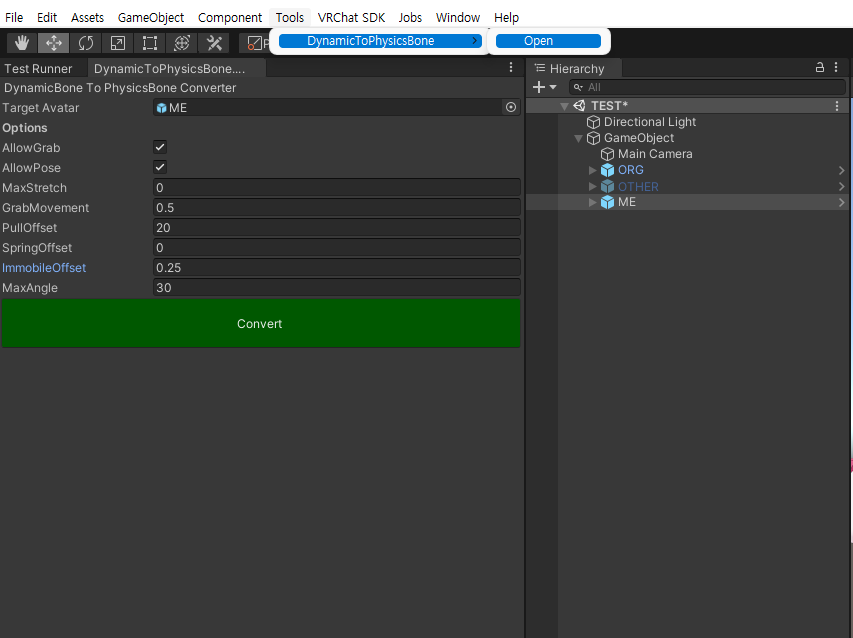Image resolution: width=853 pixels, height=638 pixels.
Task: Open the Component menu
Action: pos(230,17)
